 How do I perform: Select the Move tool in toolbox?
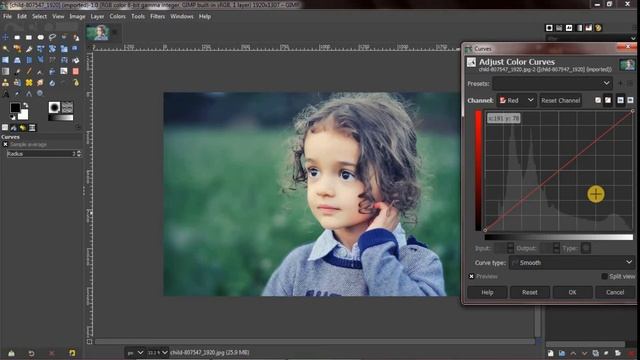coord(5,37)
